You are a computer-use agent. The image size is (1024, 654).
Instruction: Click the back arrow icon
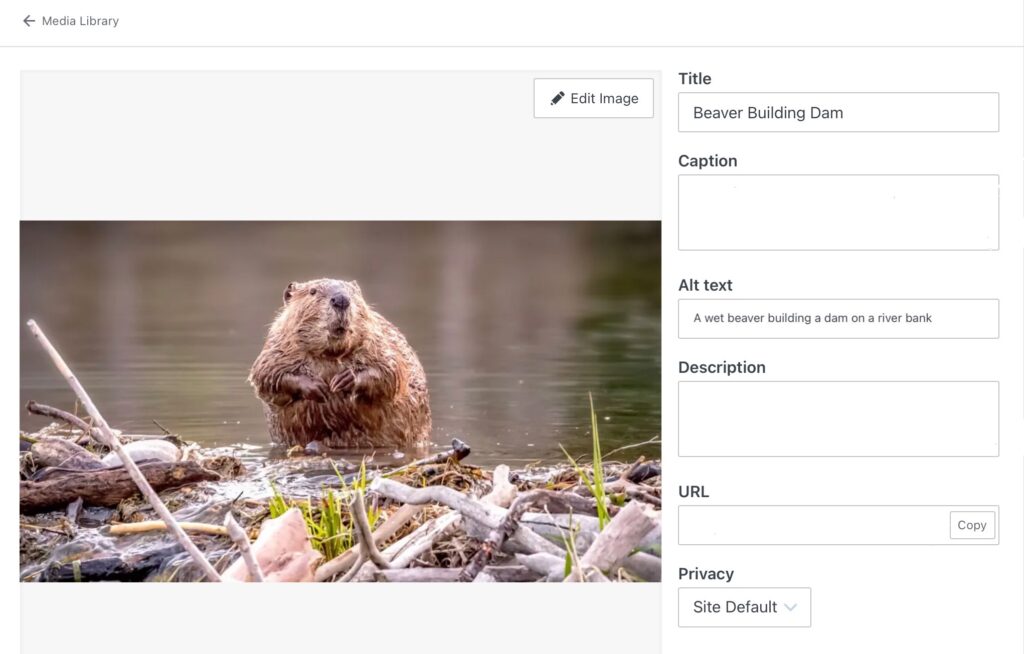29,21
